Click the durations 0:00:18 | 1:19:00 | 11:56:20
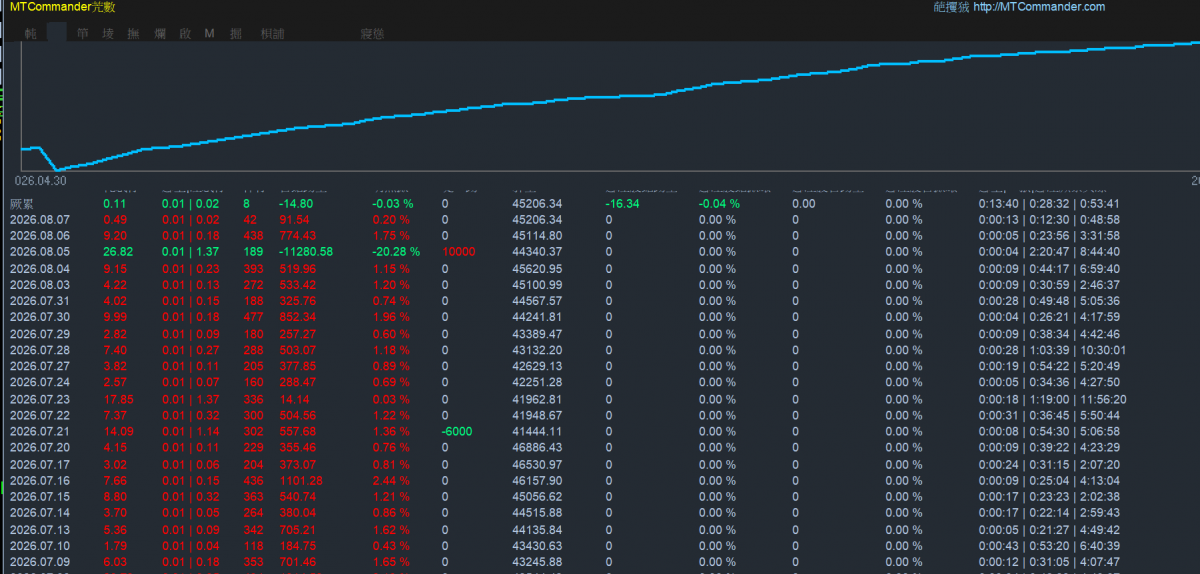 pos(1051,399)
